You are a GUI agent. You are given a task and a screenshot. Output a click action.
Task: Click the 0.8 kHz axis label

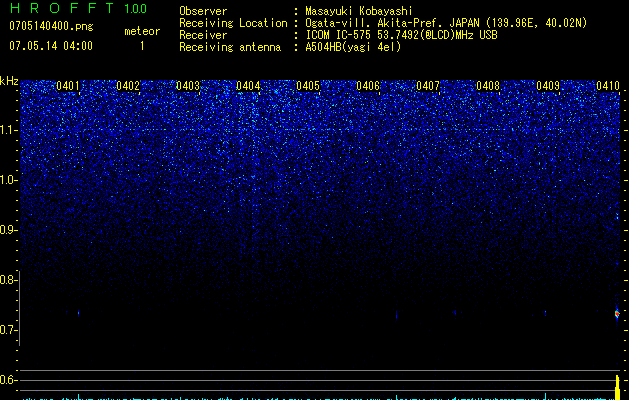coord(9,280)
